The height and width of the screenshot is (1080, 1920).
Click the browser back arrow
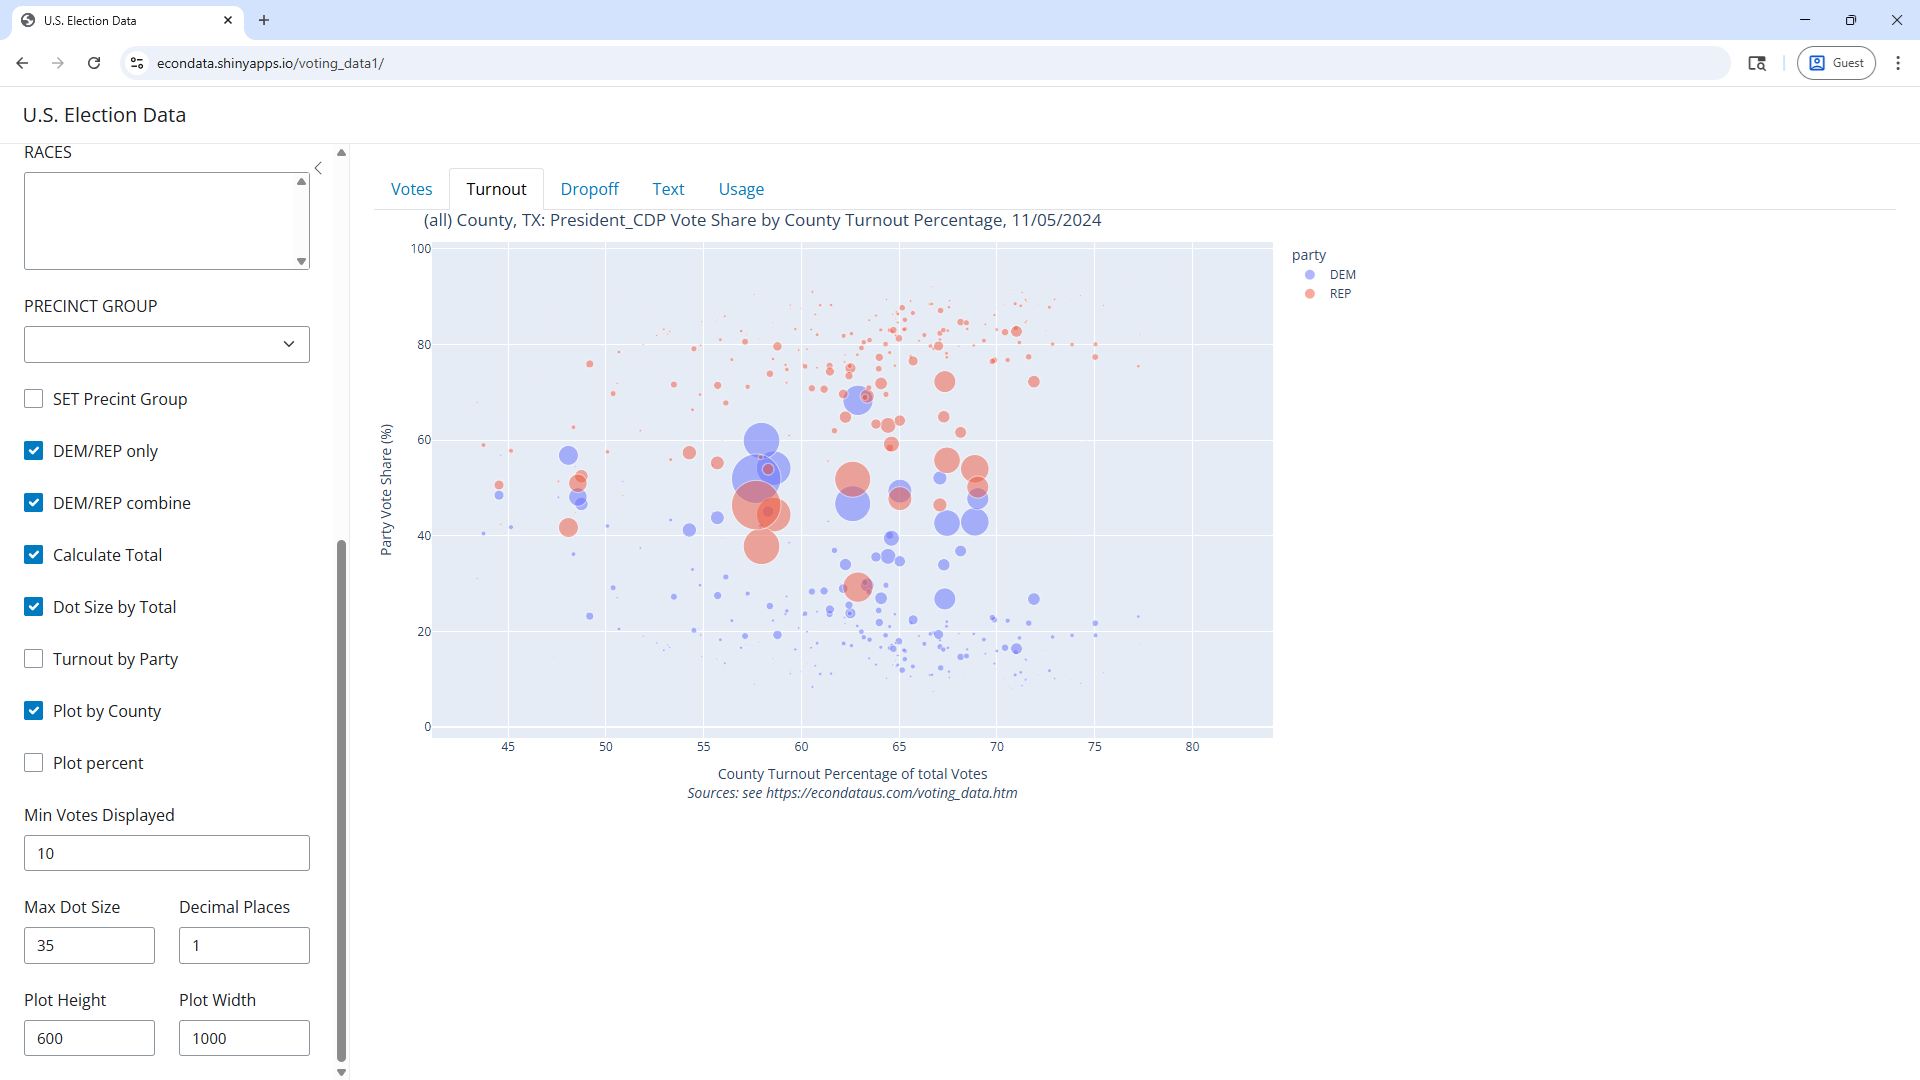22,63
